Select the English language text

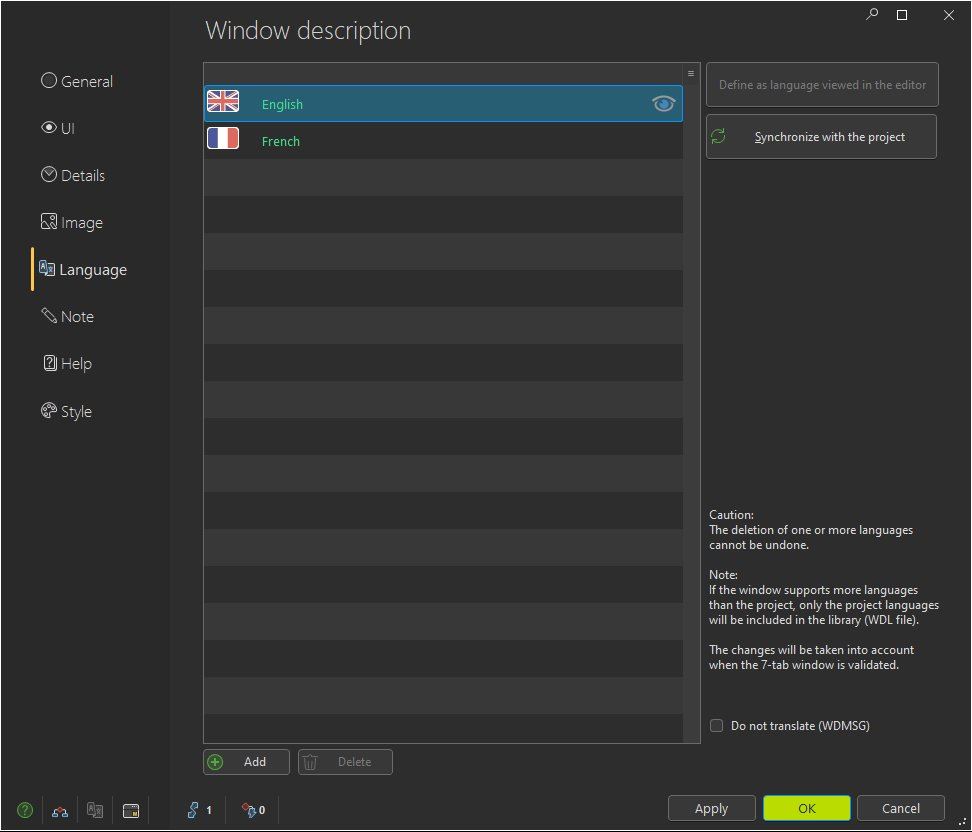[x=282, y=104]
